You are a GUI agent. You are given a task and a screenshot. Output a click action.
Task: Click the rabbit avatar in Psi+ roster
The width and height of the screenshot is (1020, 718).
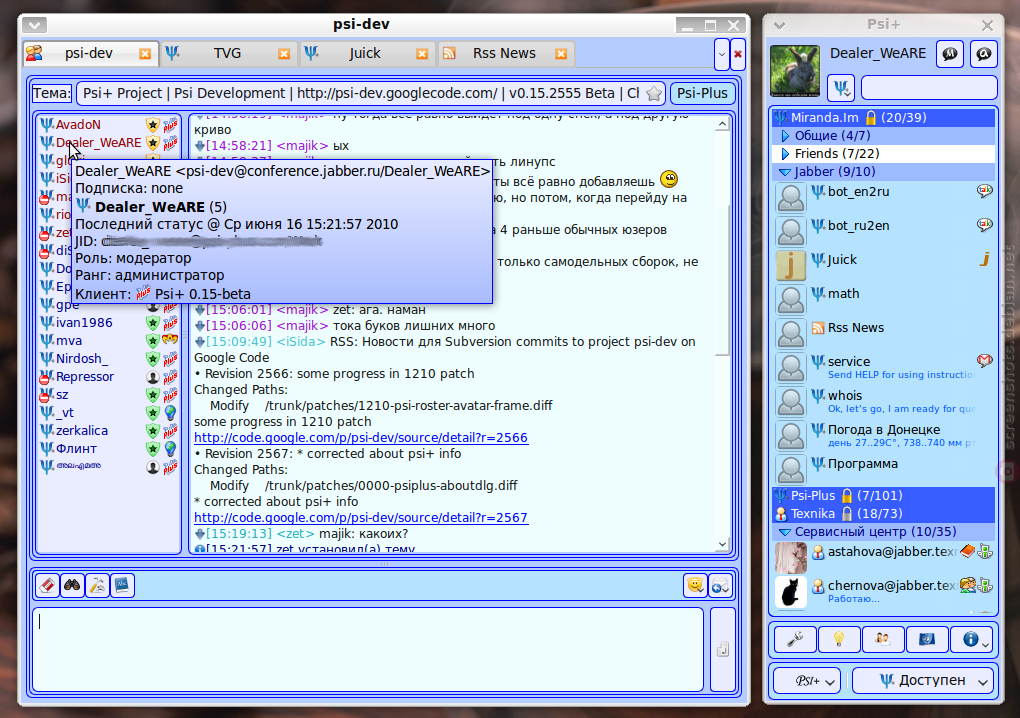(x=795, y=71)
